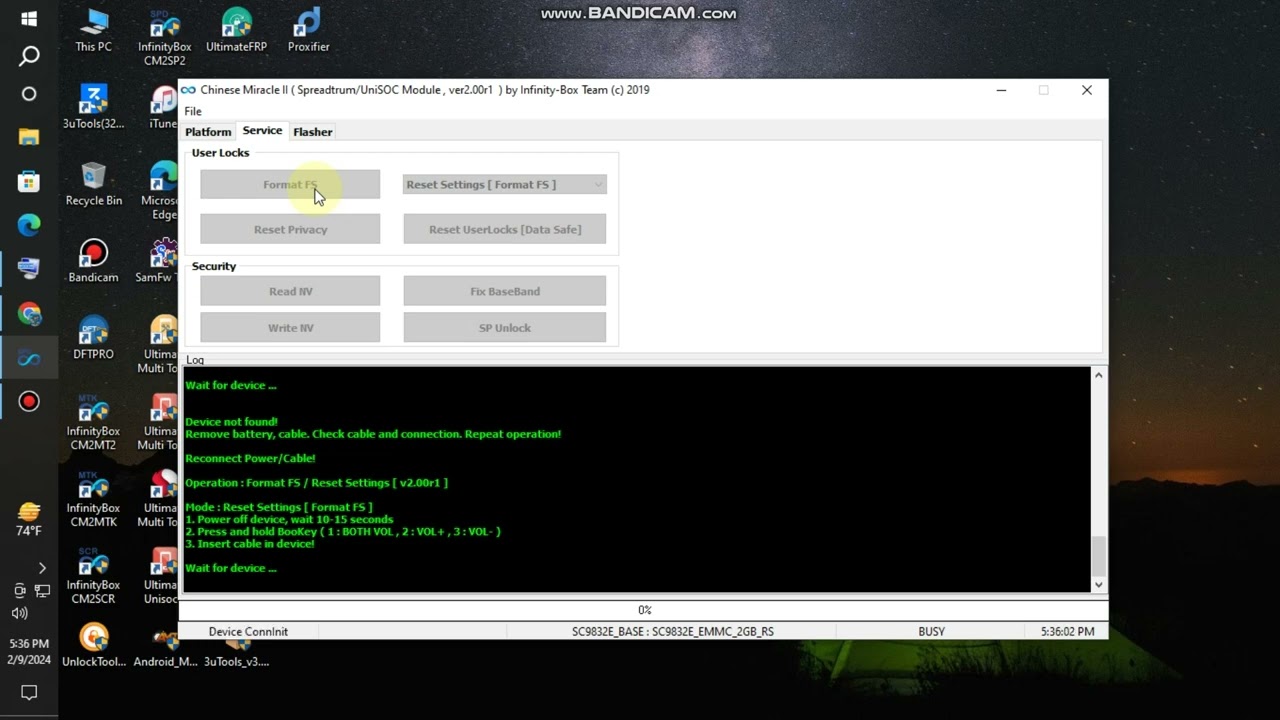The height and width of the screenshot is (720, 1280).
Task: Click the 0% progress bar
Action: click(644, 610)
